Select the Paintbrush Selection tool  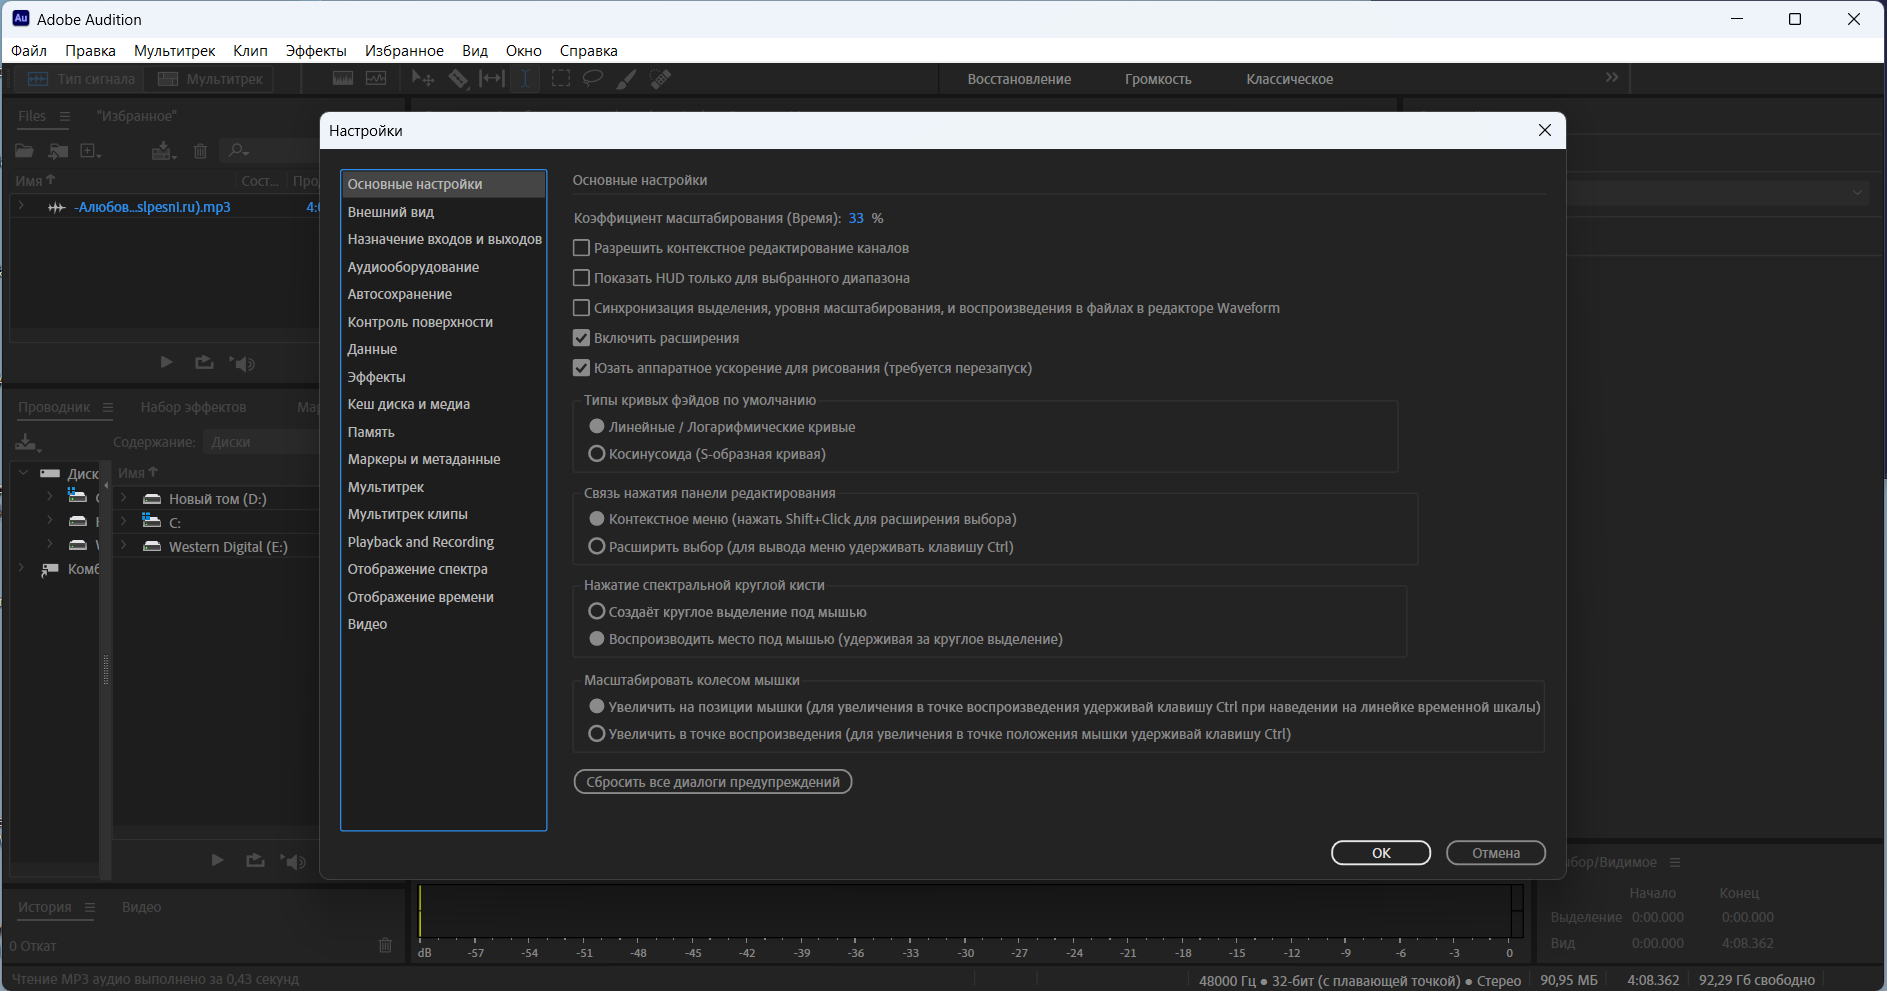point(626,79)
